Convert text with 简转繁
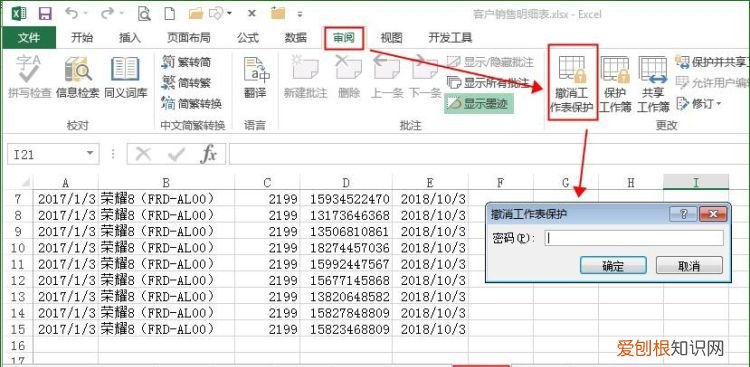This screenshot has width=750, height=367. point(187,83)
